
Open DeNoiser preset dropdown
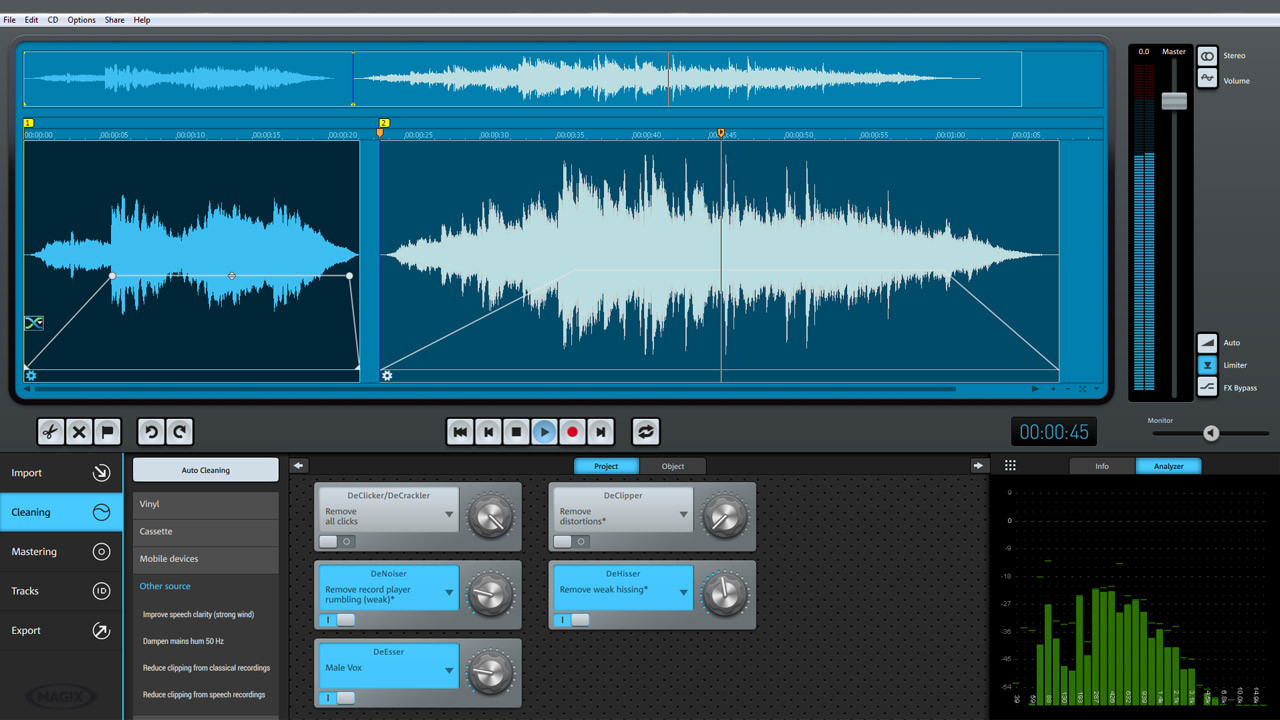(x=449, y=593)
